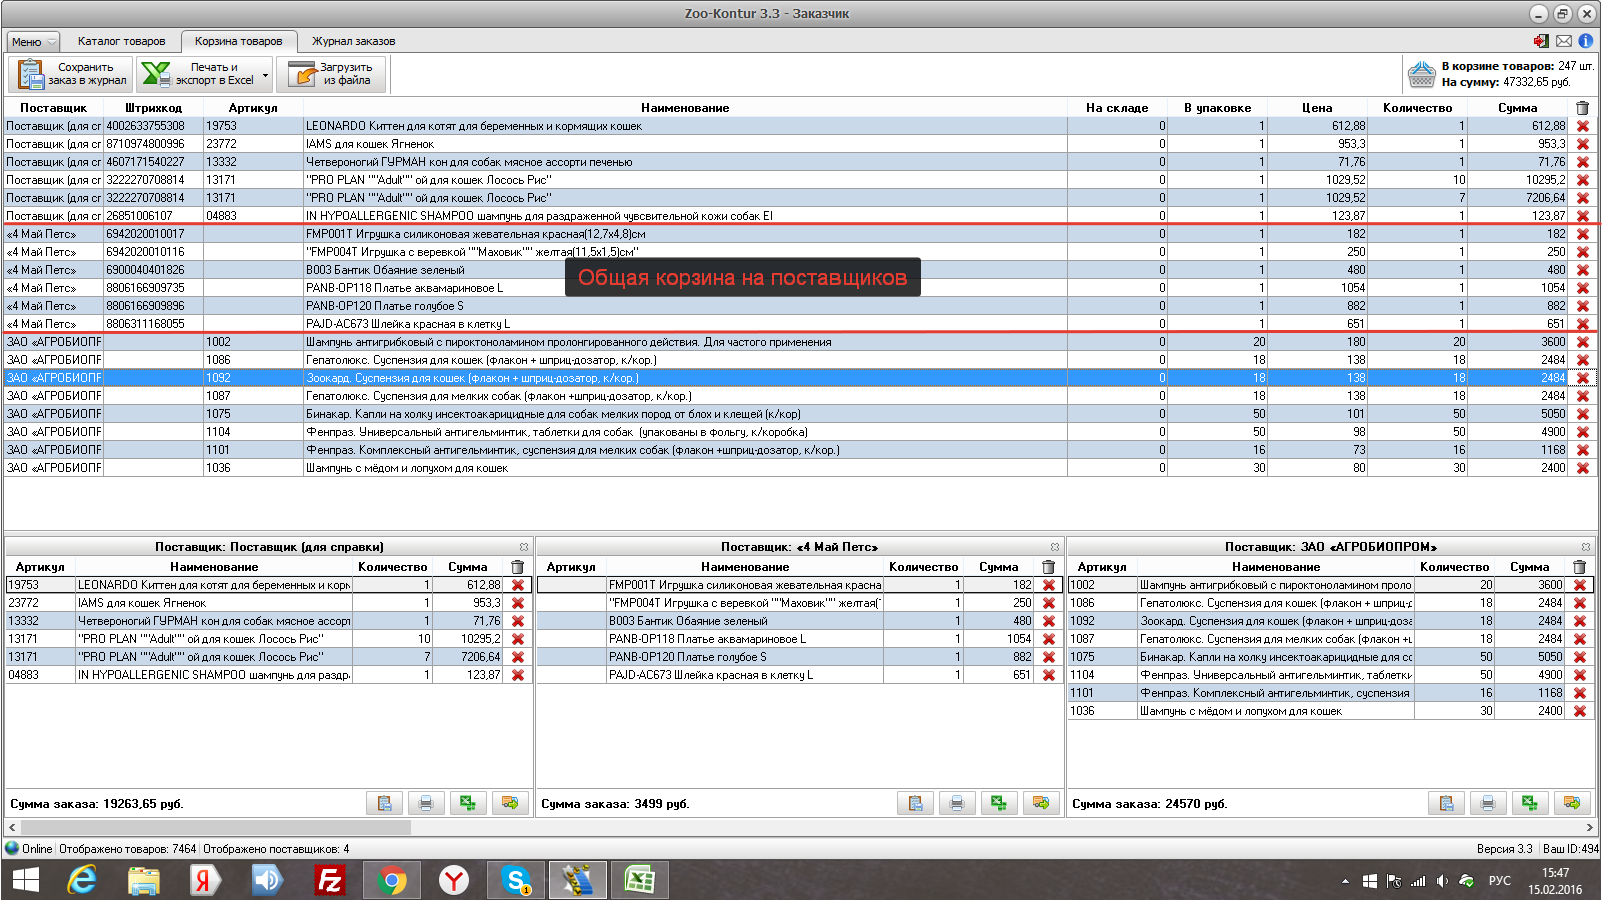Open the blue info icon
The height and width of the screenshot is (900, 1603).
tap(1586, 41)
